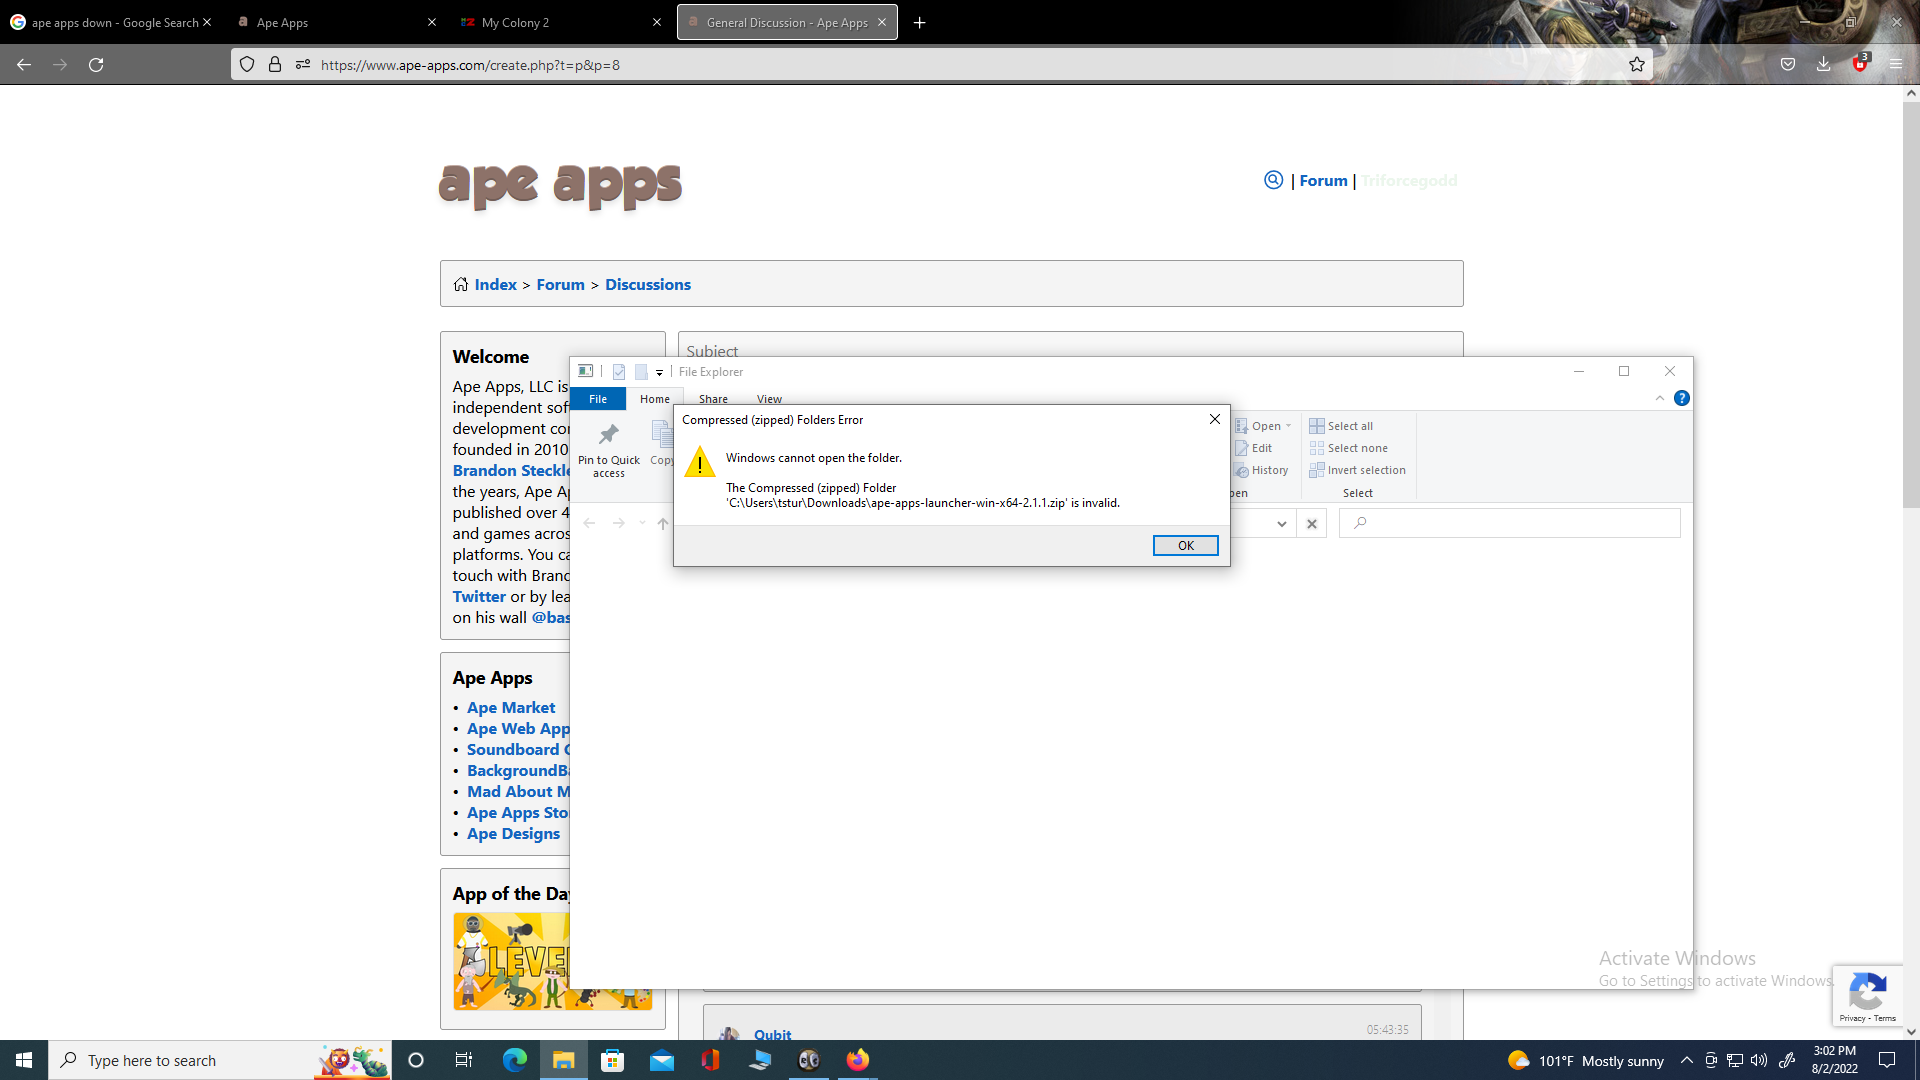Image resolution: width=1920 pixels, height=1080 pixels.
Task: Click Properties icon in quick access toolbar
Action: point(619,371)
